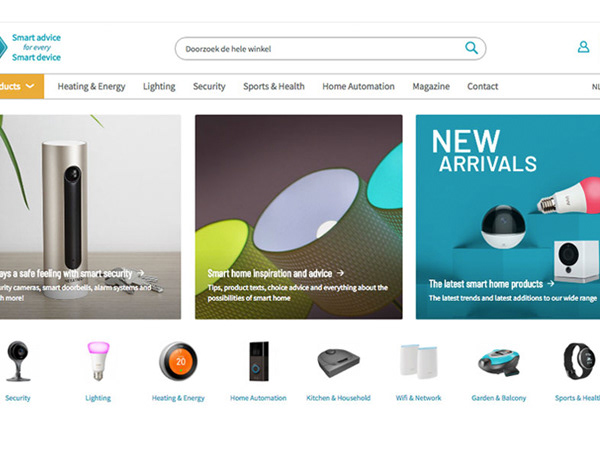This screenshot has height=450, width=600.
Task: Click the Contact menu link
Action: (x=483, y=86)
